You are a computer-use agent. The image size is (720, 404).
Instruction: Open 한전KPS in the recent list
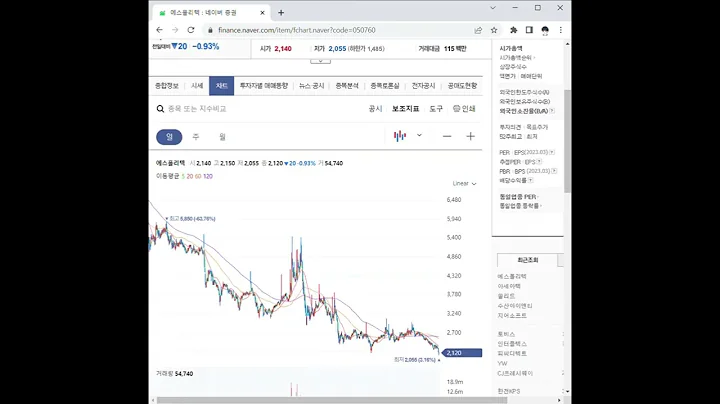(509, 392)
